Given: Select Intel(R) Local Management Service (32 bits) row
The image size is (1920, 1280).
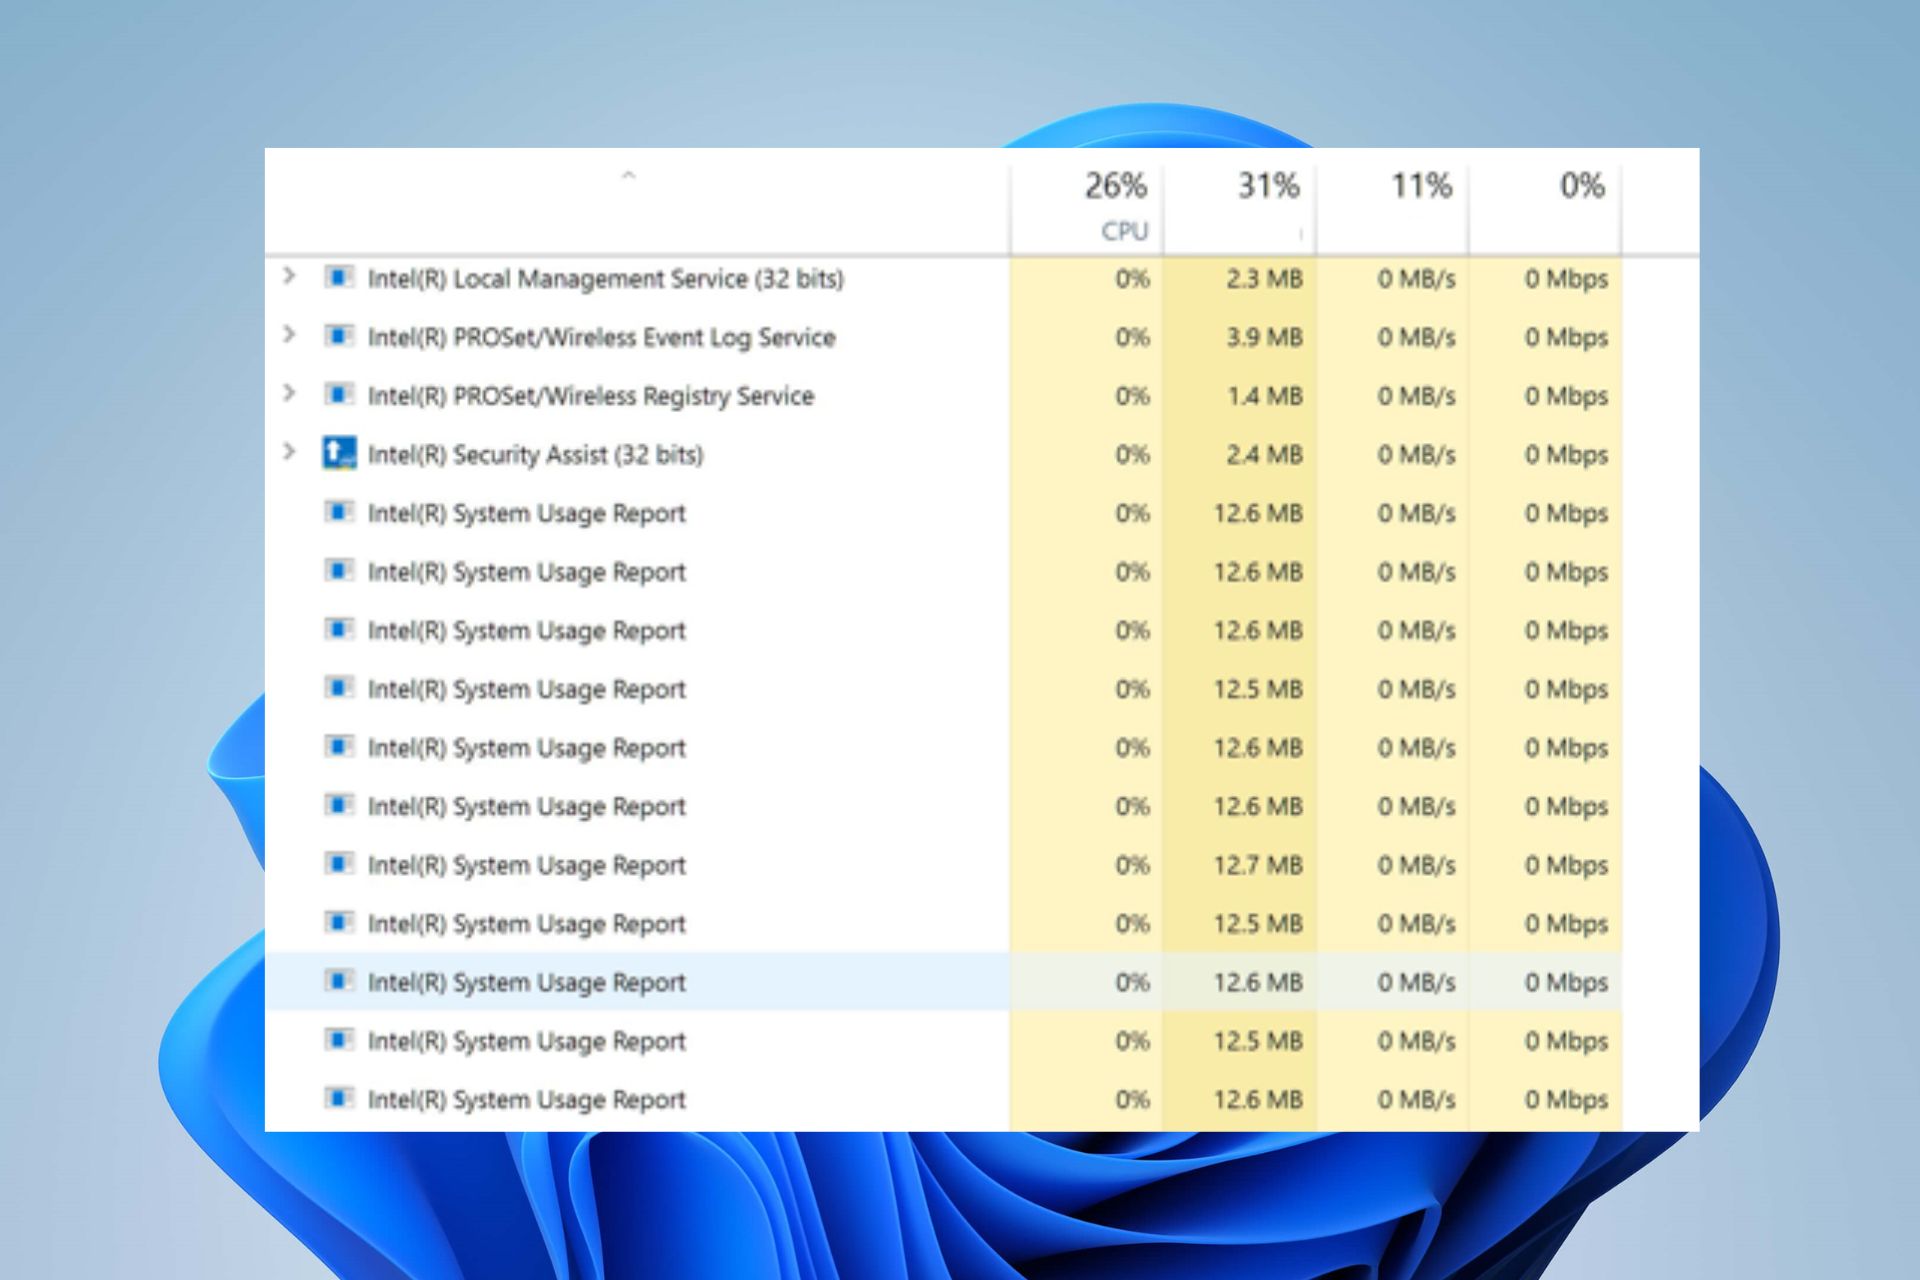Looking at the screenshot, I should click(x=943, y=278).
